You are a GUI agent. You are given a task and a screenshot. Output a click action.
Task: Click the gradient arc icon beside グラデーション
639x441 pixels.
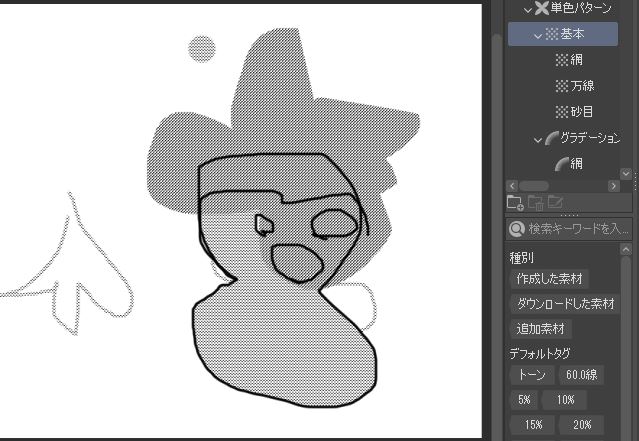552,138
